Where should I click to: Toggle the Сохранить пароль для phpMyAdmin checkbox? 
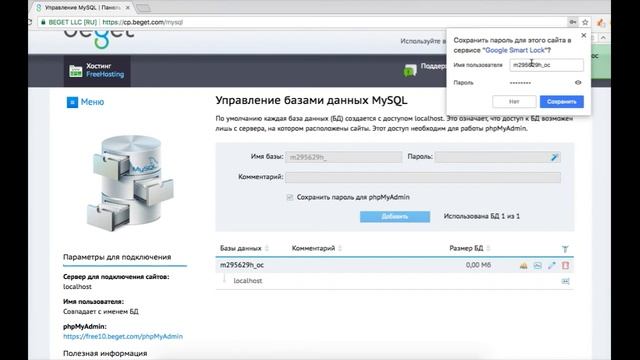pos(290,198)
